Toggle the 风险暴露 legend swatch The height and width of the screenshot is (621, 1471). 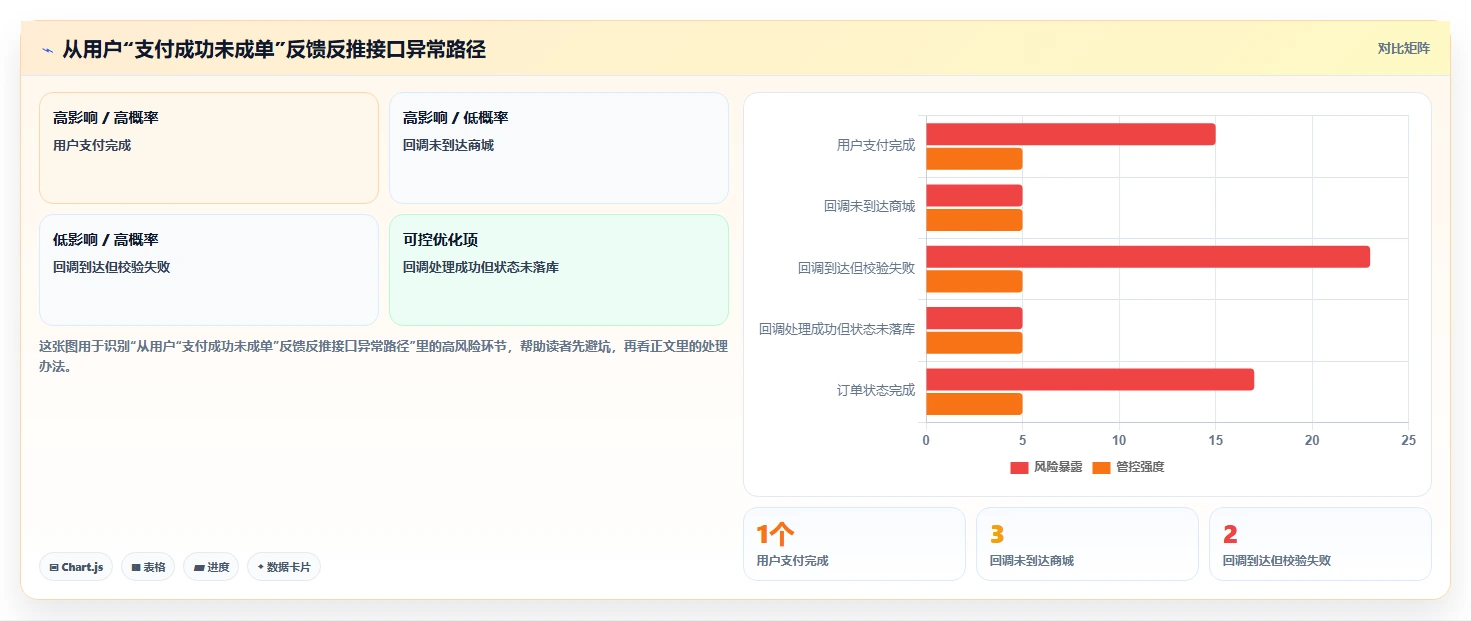tap(1019, 467)
